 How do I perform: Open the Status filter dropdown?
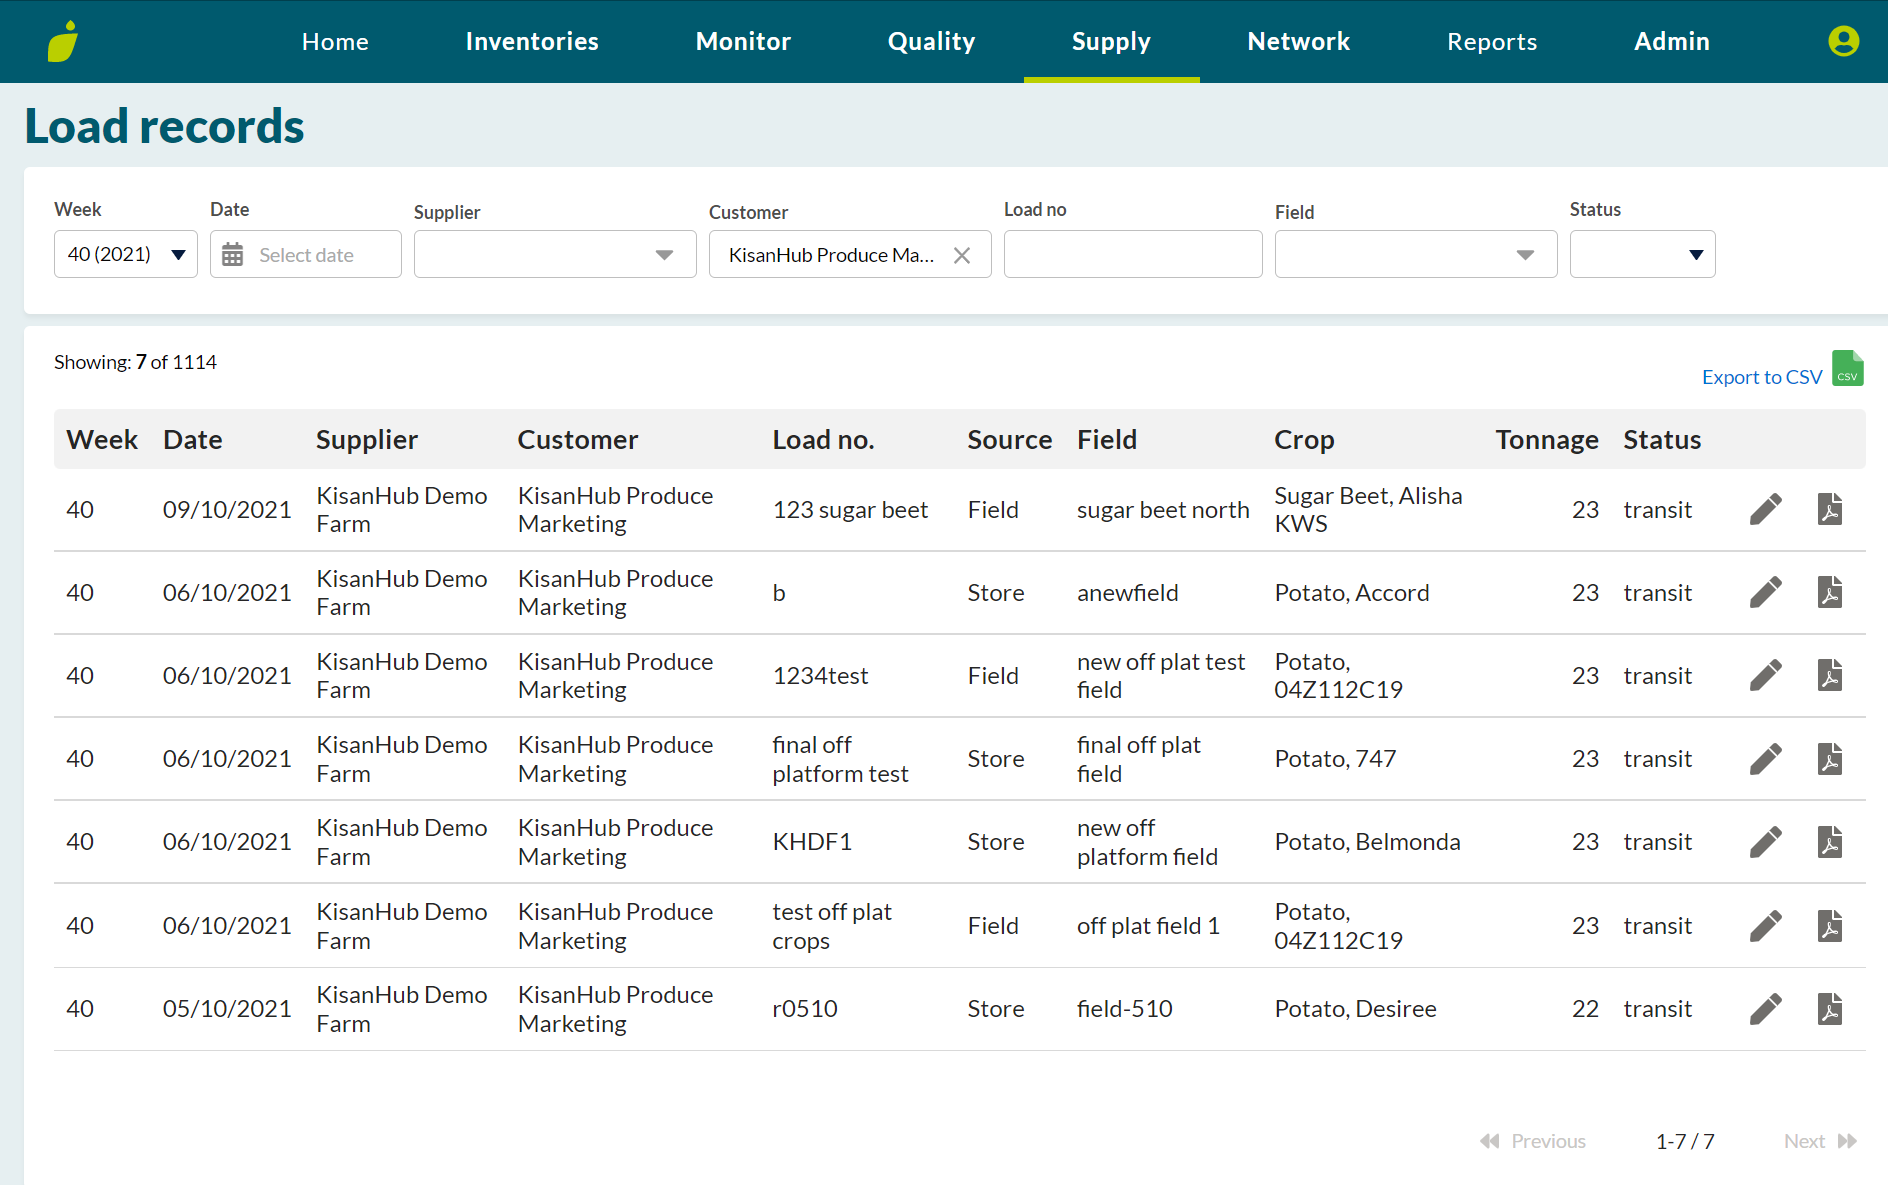(x=1643, y=254)
